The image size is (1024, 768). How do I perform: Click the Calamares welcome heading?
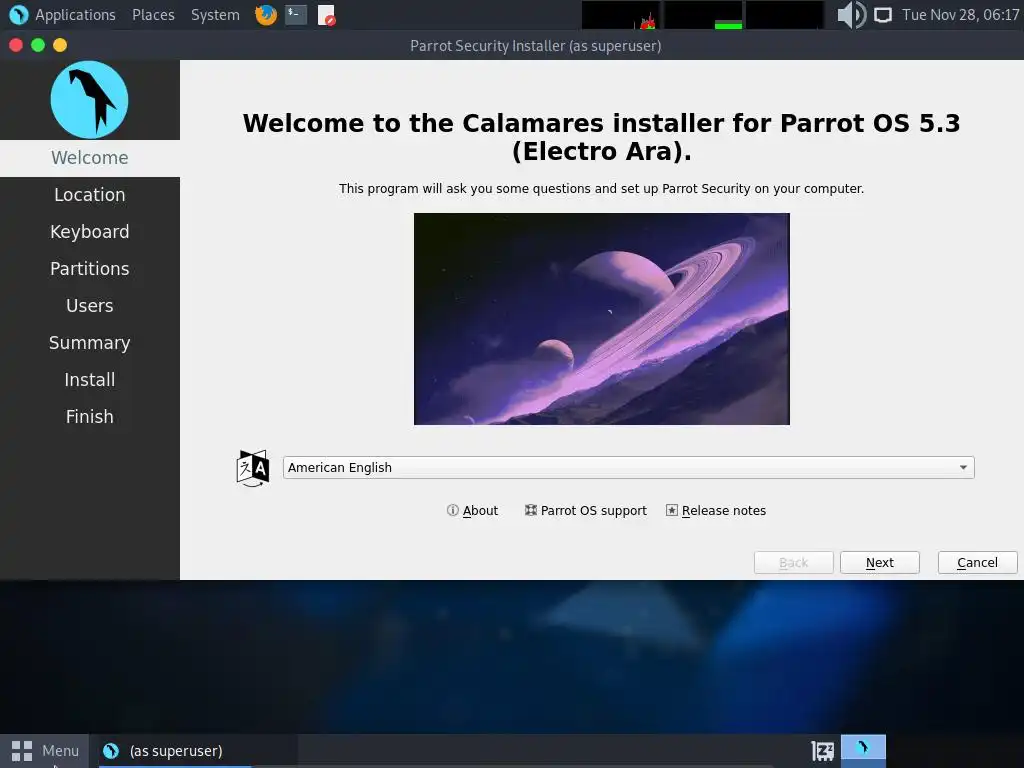[601, 137]
